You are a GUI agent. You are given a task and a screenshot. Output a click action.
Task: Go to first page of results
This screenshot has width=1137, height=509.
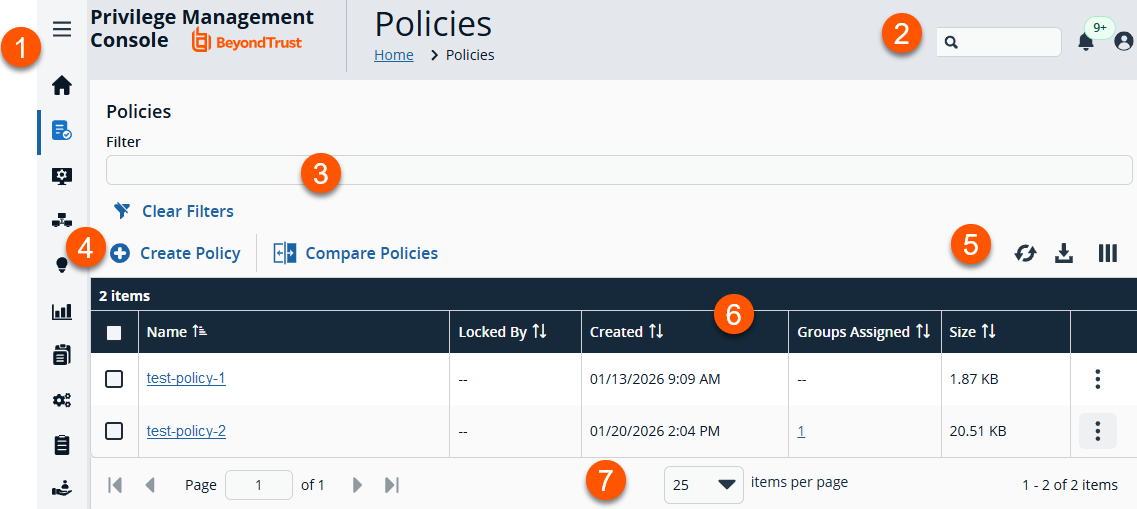pyautogui.click(x=115, y=485)
